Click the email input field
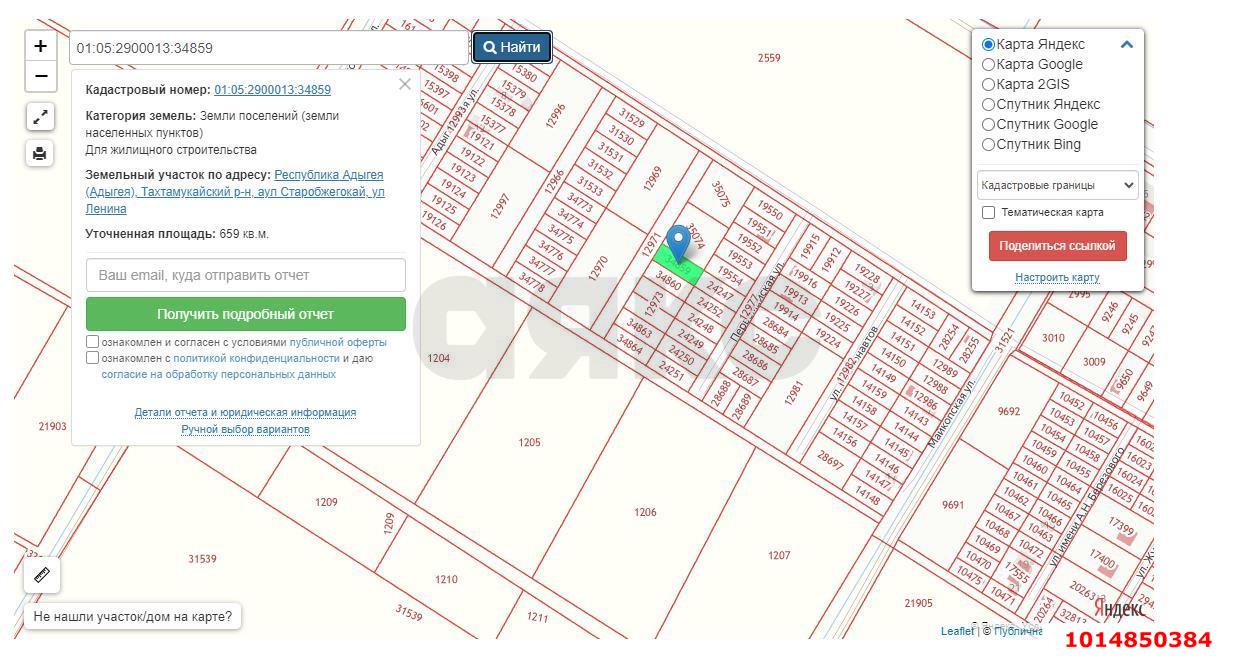The height and width of the screenshot is (657, 1234). (x=245, y=275)
